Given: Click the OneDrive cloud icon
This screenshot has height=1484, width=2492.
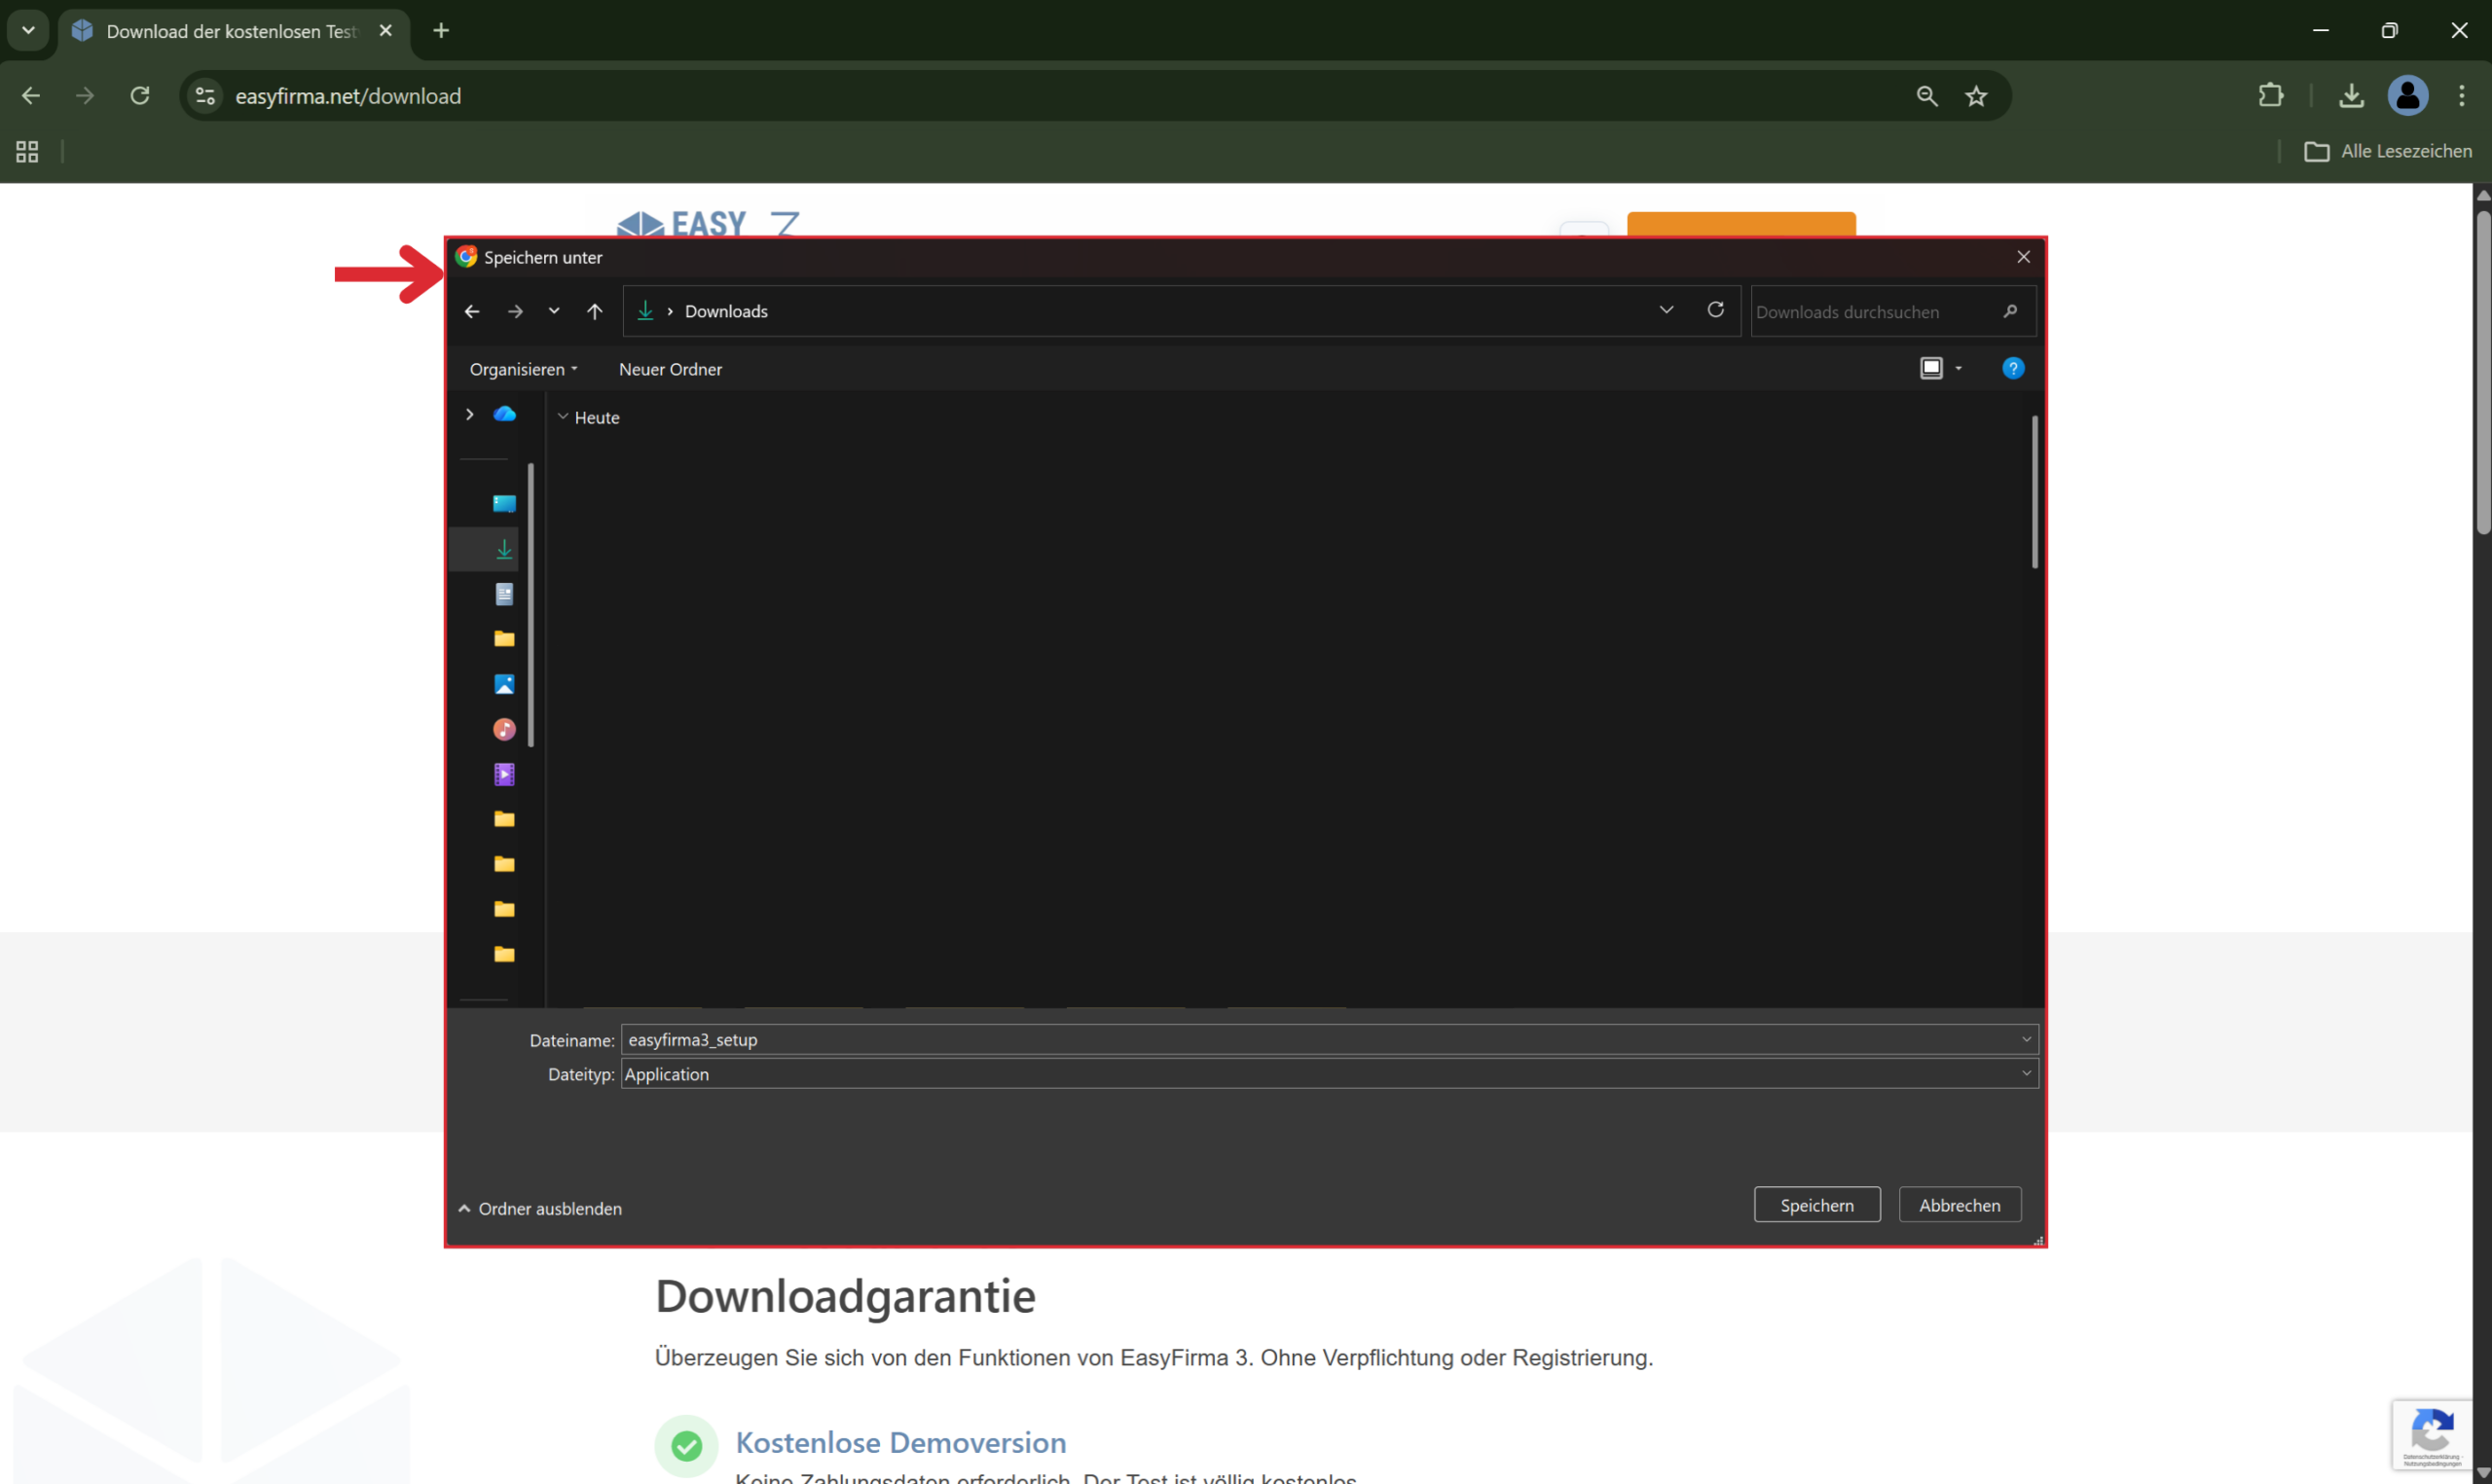Looking at the screenshot, I should pyautogui.click(x=504, y=415).
